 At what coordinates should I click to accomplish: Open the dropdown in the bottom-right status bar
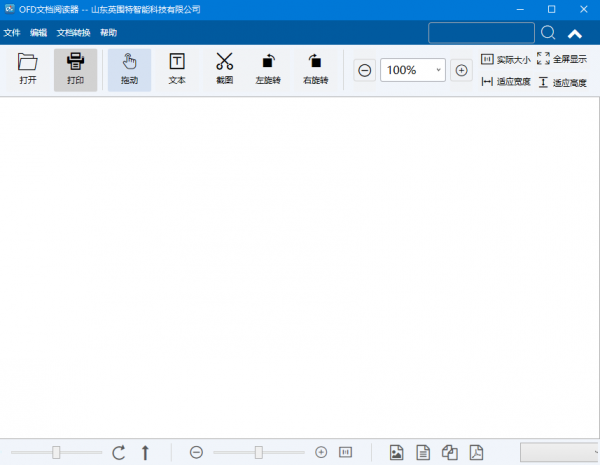[559, 453]
